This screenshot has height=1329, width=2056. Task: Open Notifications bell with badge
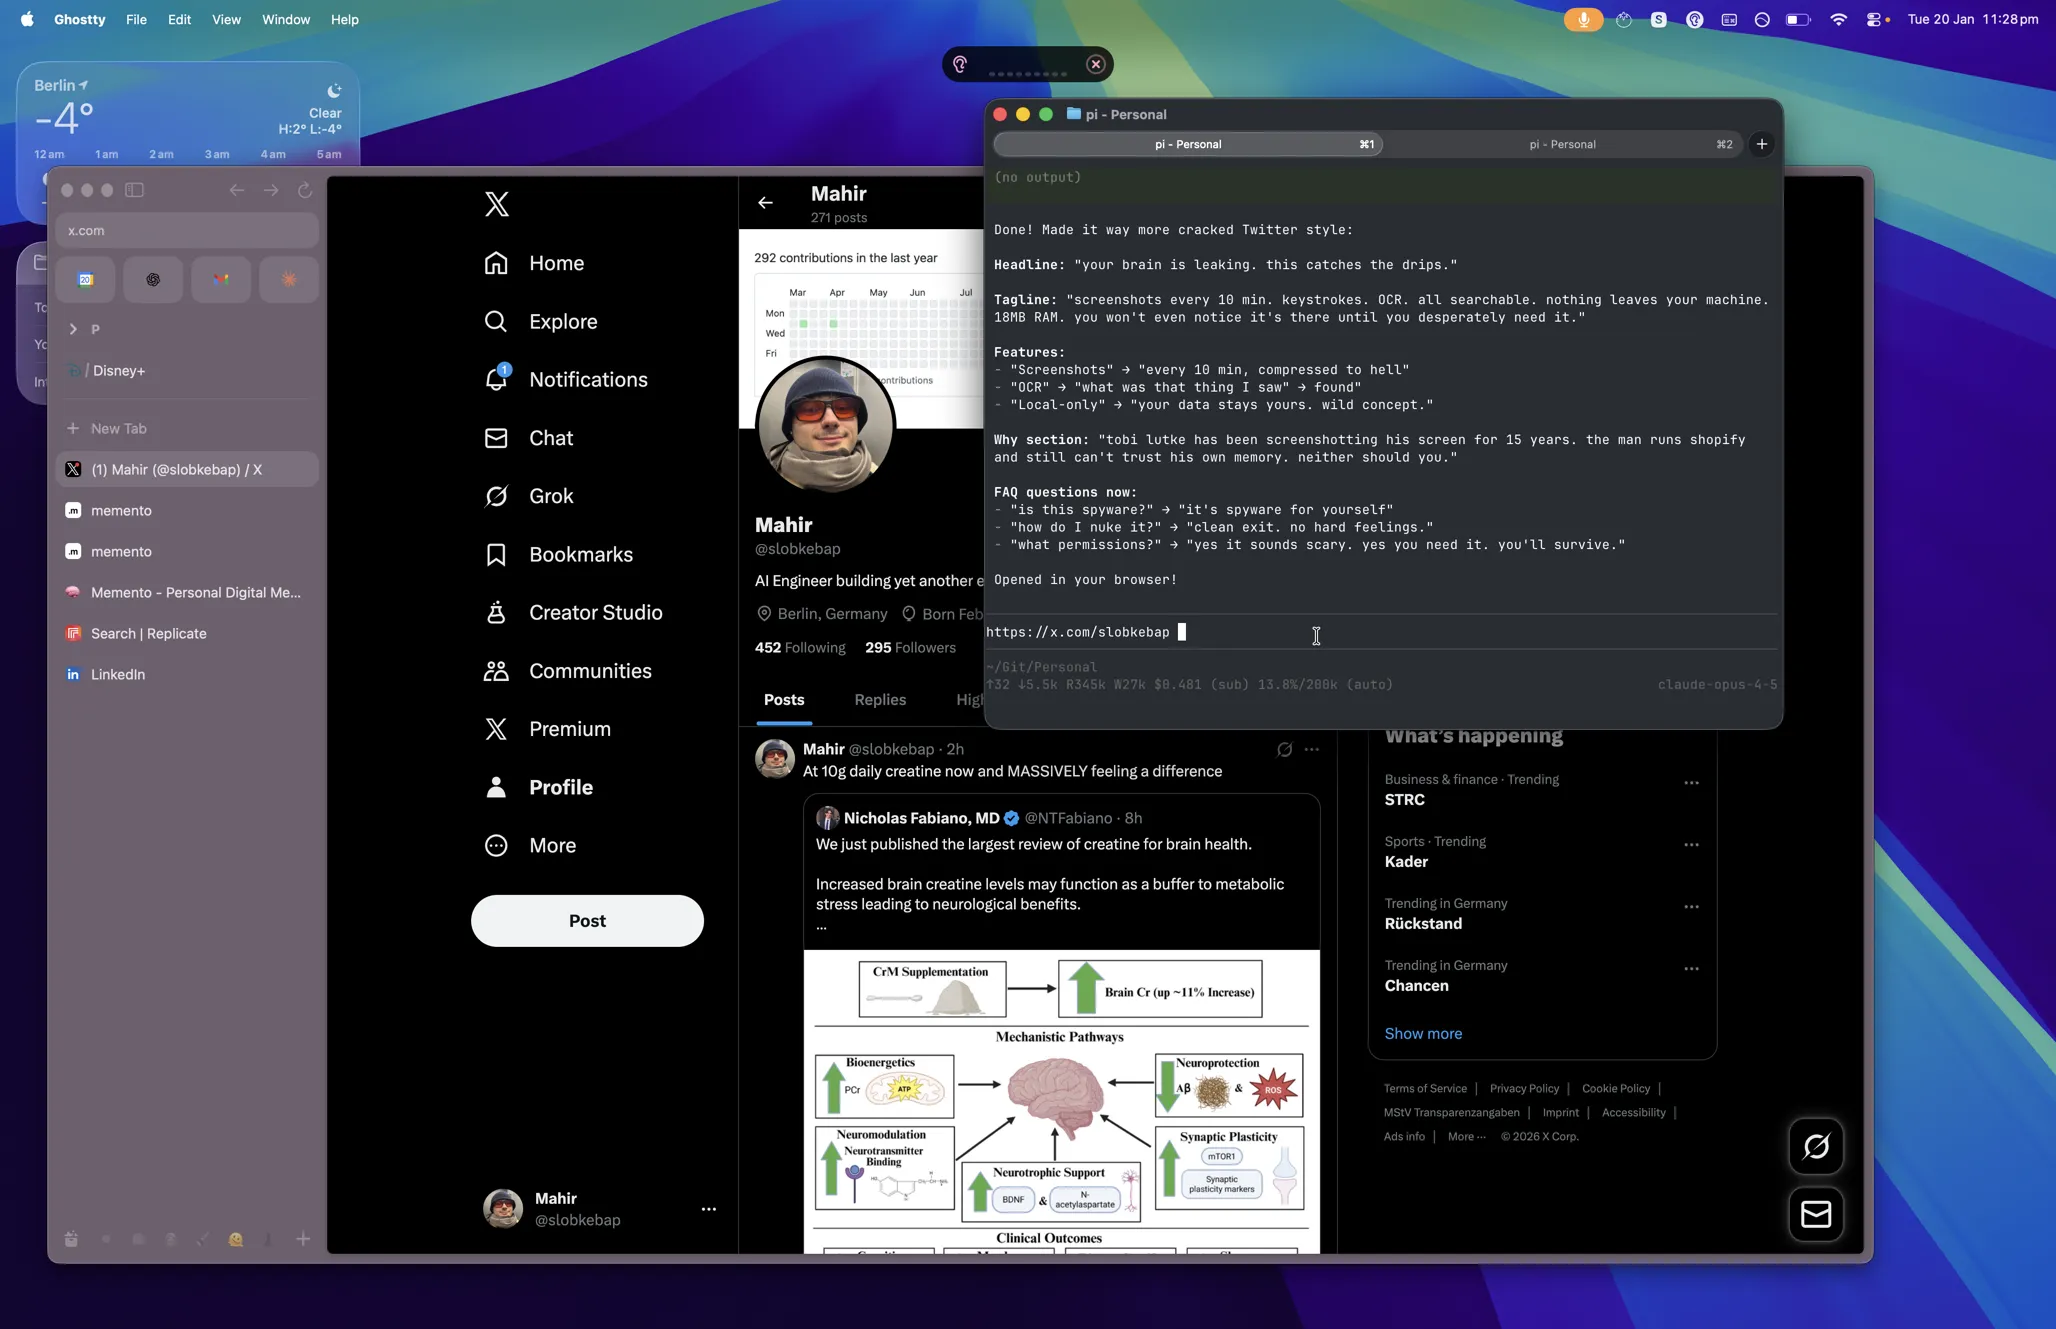pyautogui.click(x=496, y=379)
